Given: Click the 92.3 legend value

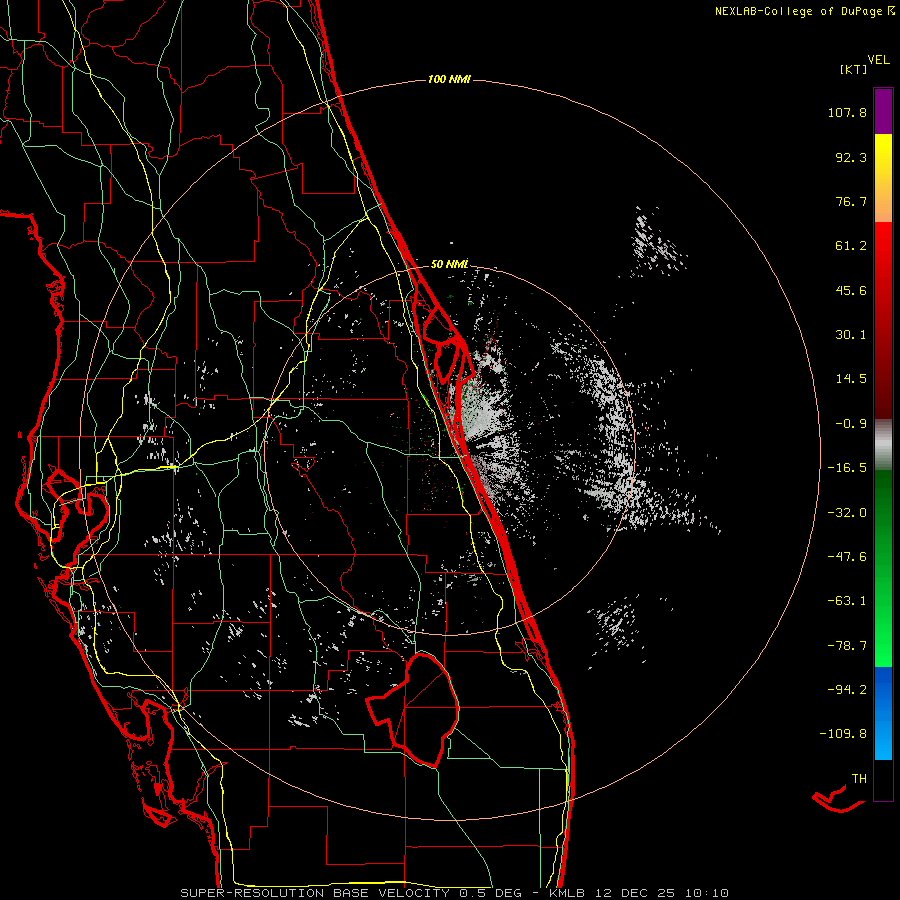Looking at the screenshot, I should coord(851,157).
